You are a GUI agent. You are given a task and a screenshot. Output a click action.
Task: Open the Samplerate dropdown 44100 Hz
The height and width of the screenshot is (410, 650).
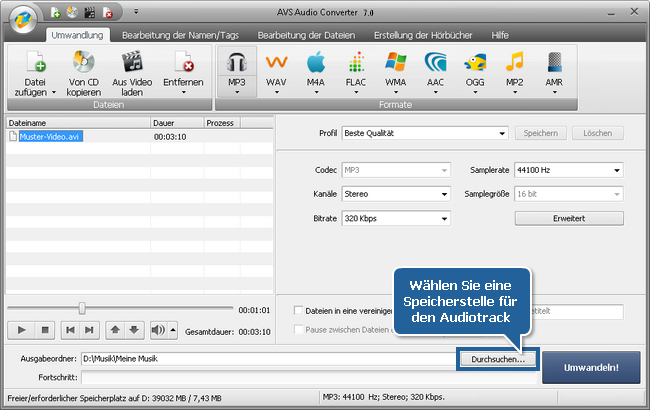[x=568, y=170]
